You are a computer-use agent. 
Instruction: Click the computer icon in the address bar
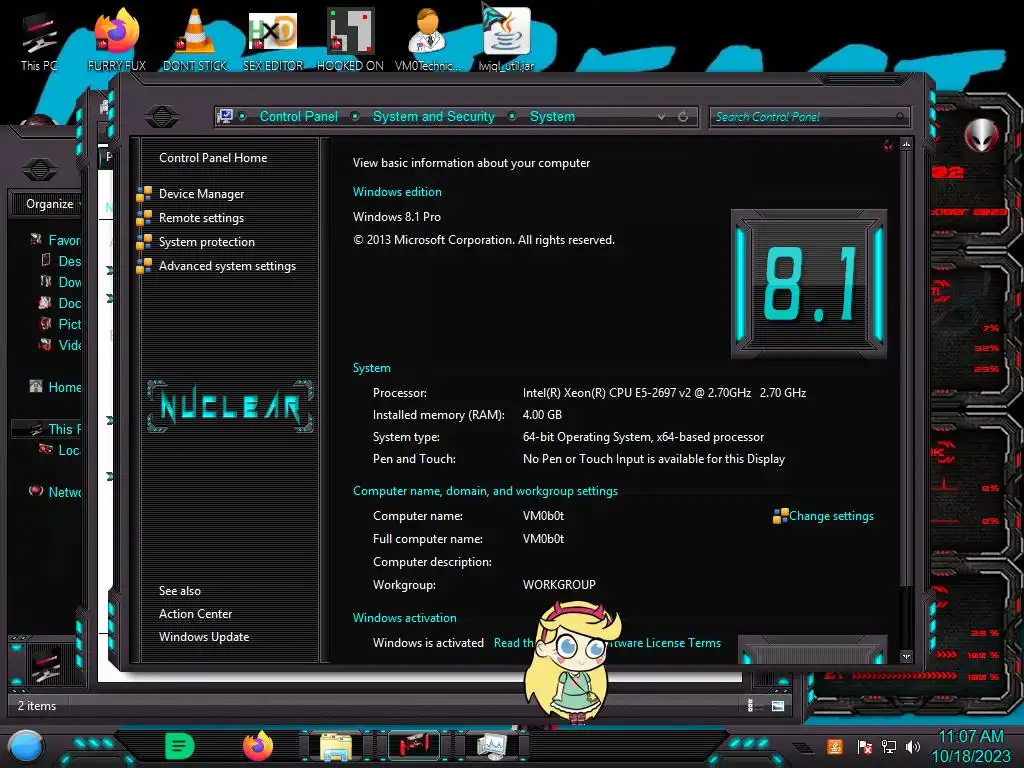click(x=225, y=116)
